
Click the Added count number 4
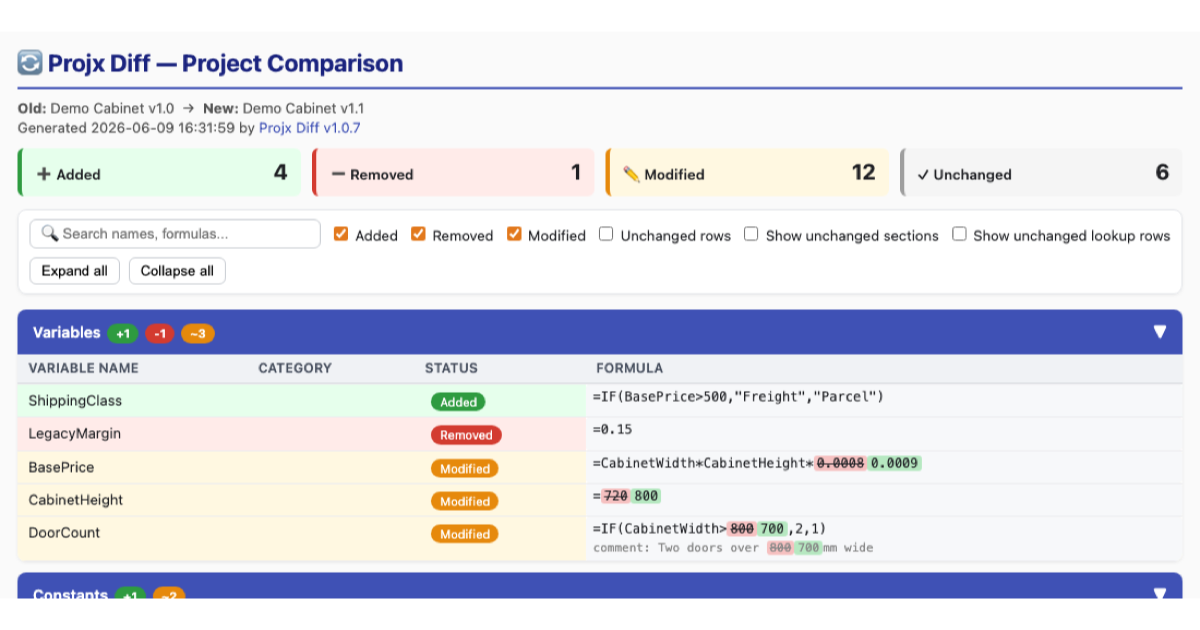(x=280, y=172)
